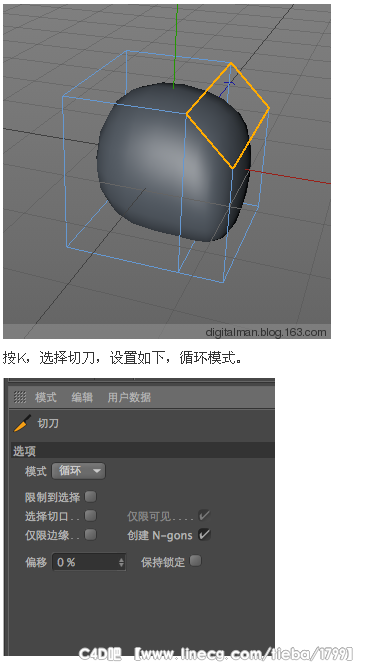Click the 选项 section header
379x671 pixels.
(x=143, y=451)
